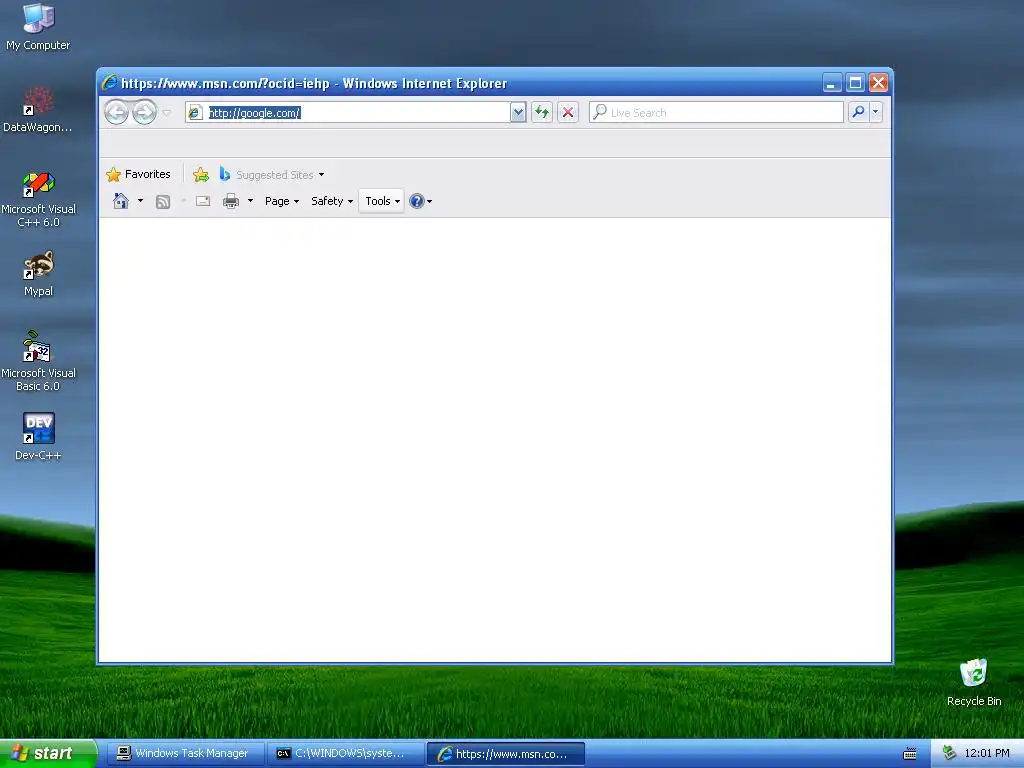Image resolution: width=1024 pixels, height=768 pixels.
Task: Click the Home page icon
Action: coord(121,201)
